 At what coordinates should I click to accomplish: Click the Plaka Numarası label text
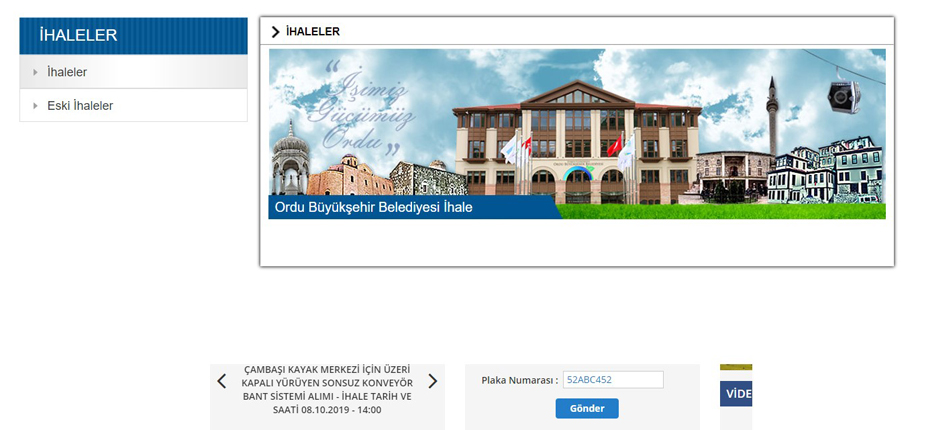point(520,380)
